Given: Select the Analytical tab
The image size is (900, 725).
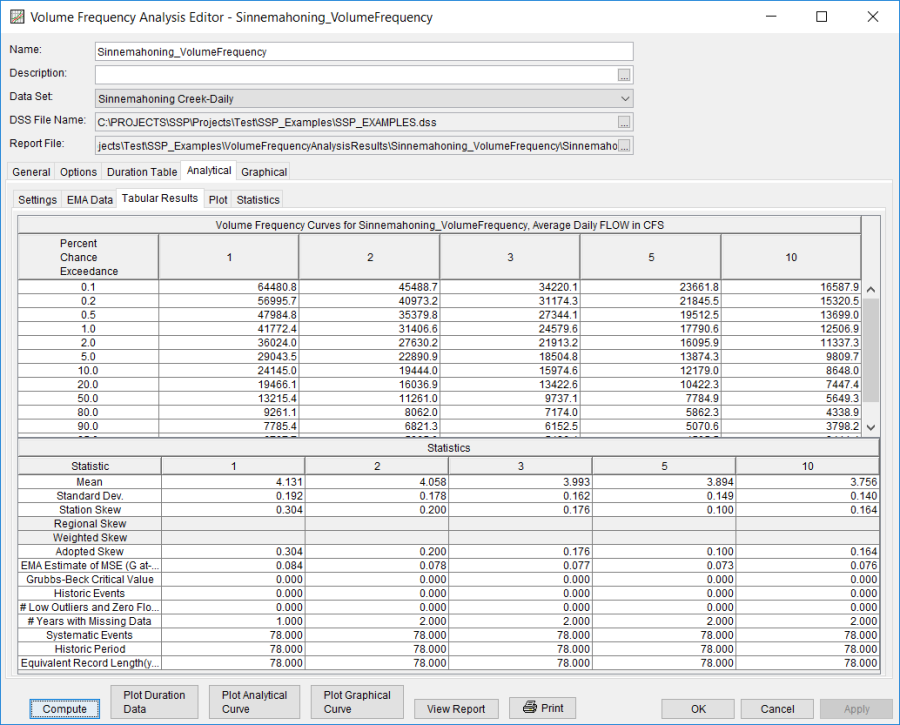Looking at the screenshot, I should click(209, 170).
